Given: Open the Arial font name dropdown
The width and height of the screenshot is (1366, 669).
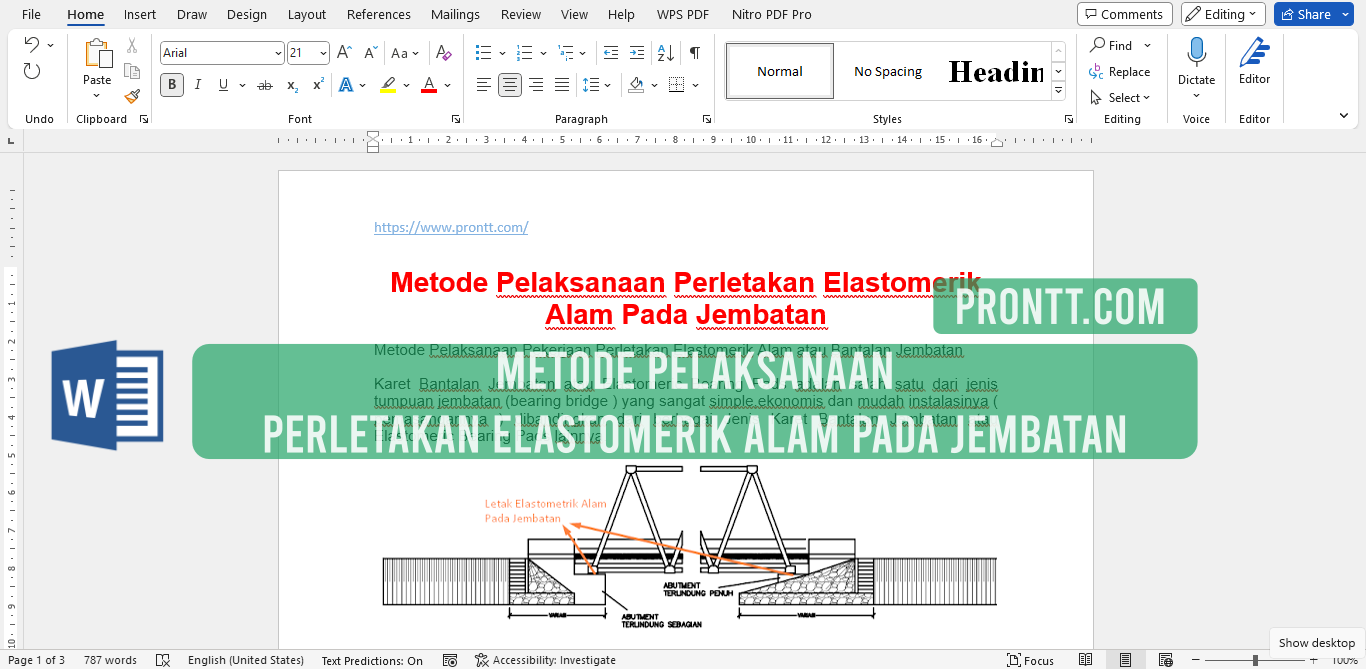Looking at the screenshot, I should pos(278,53).
